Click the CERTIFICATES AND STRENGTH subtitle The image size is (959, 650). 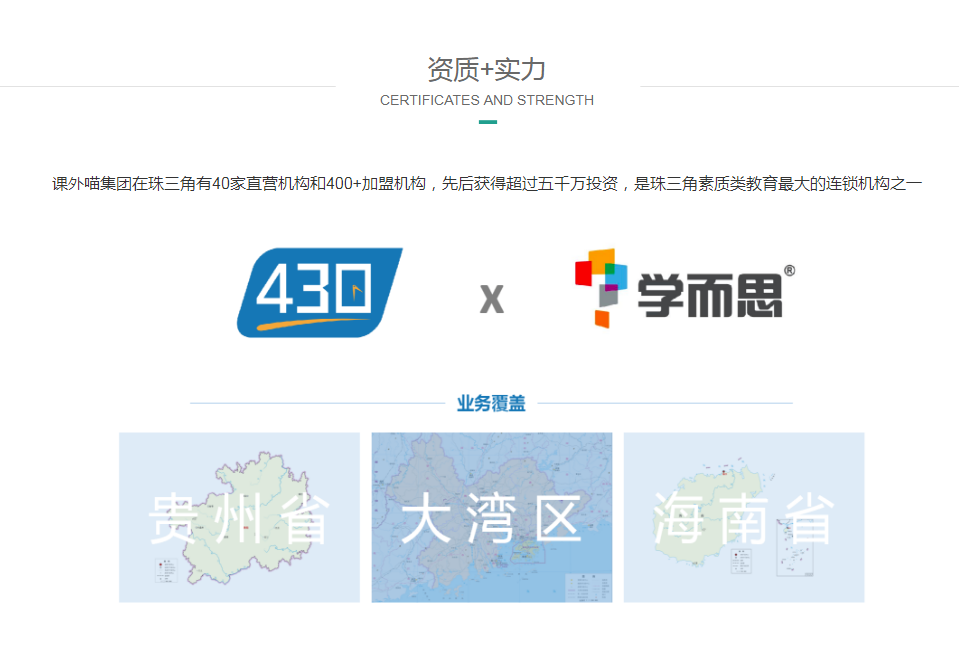coord(487,100)
